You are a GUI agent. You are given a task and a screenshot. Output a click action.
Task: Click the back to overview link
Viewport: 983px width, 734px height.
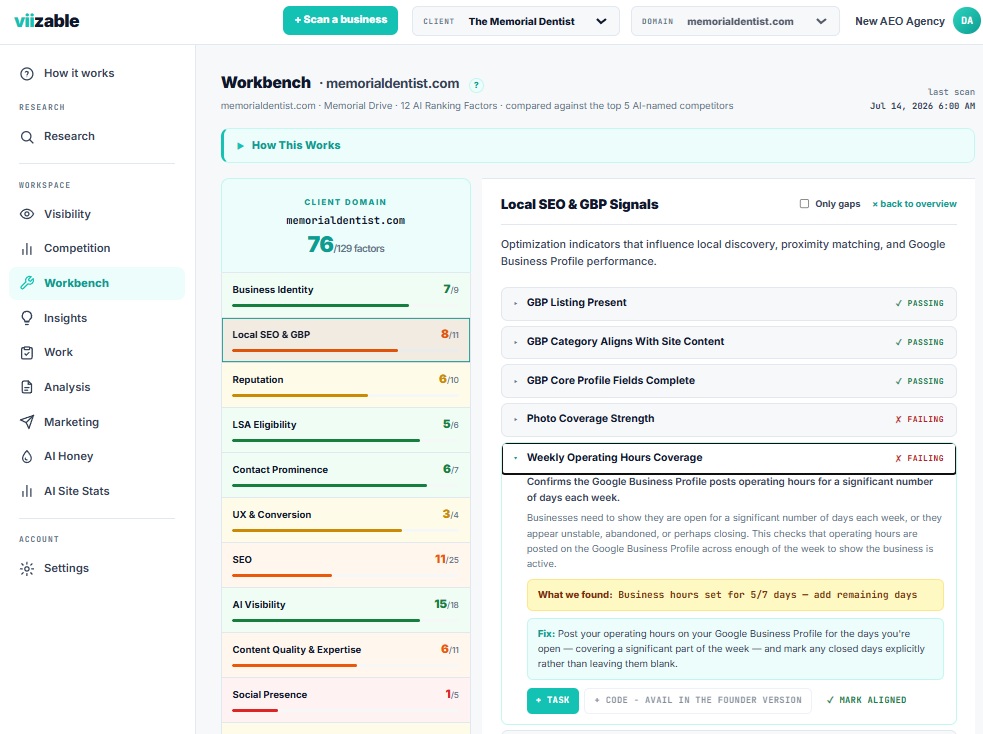point(915,204)
